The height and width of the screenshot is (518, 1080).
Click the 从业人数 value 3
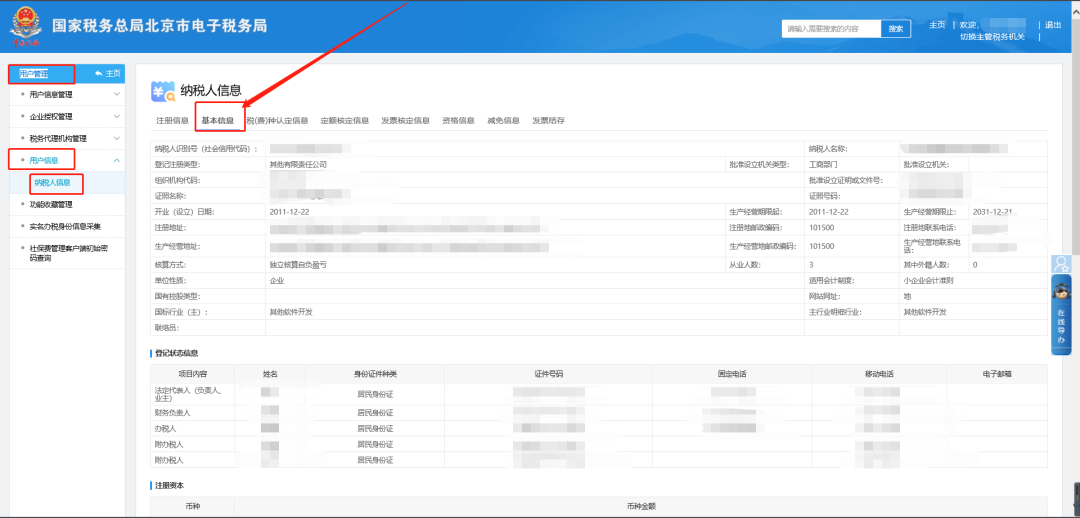coord(811,265)
